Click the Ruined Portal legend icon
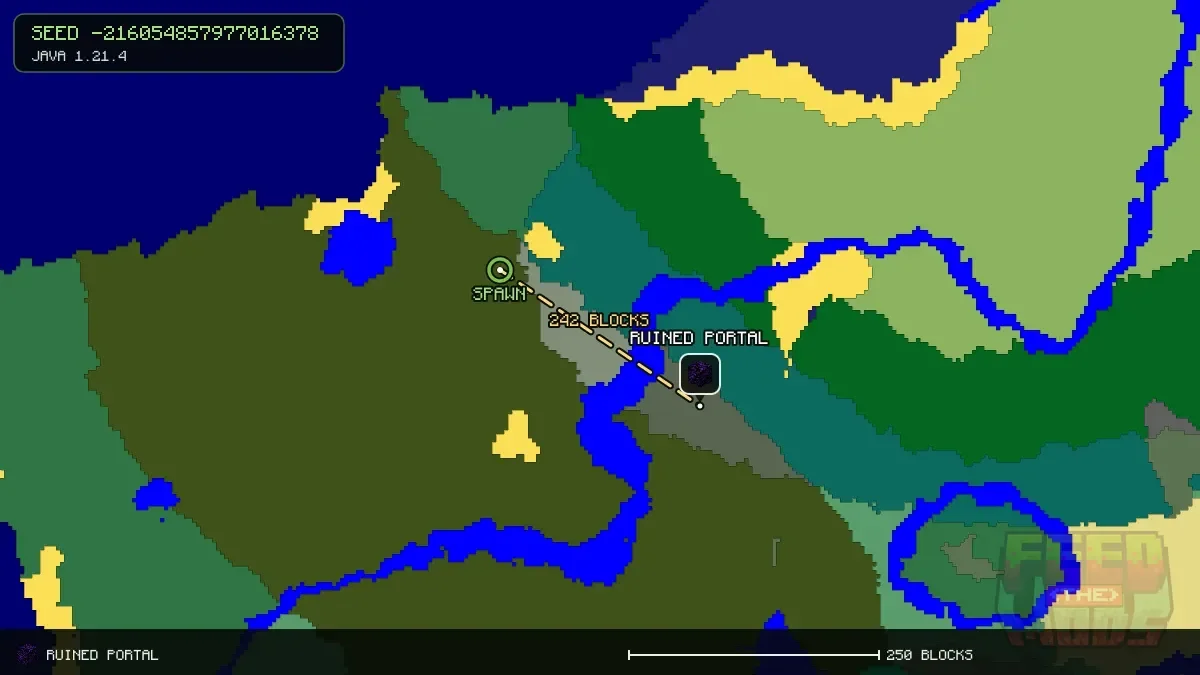 pos(28,655)
